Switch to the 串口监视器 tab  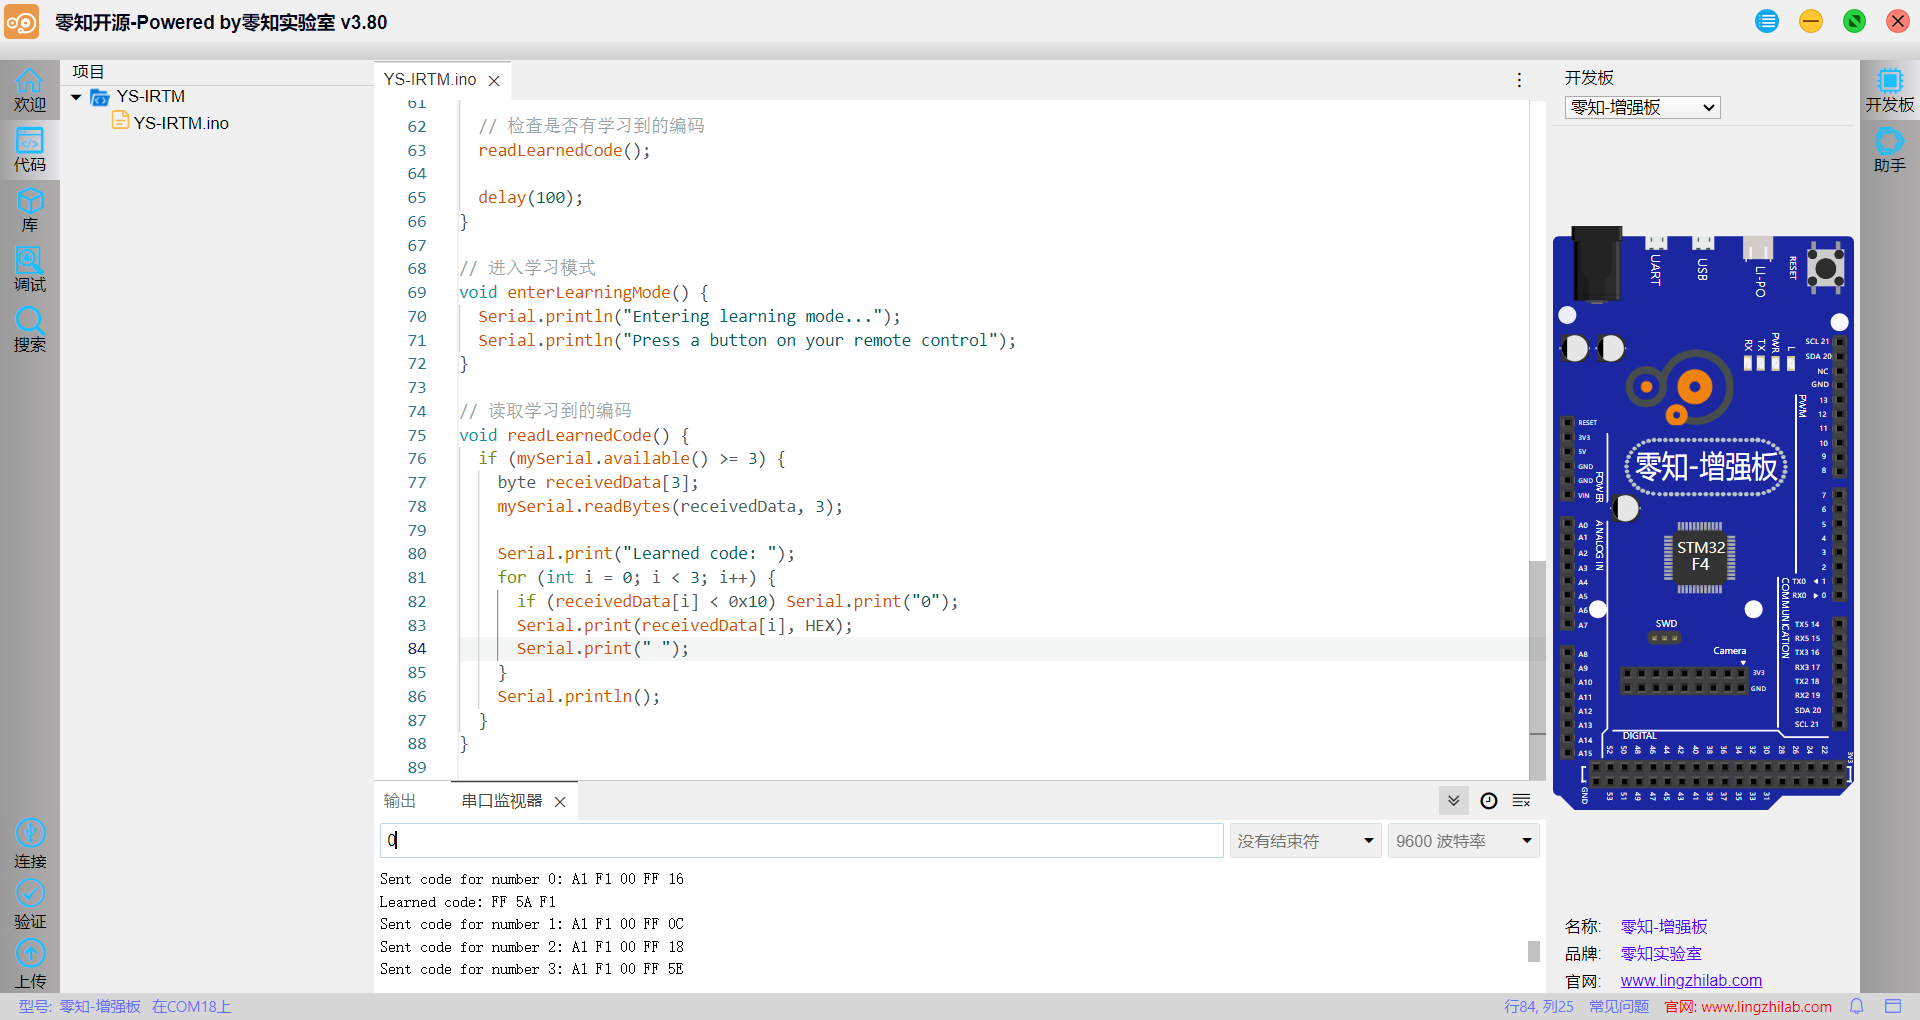point(502,801)
